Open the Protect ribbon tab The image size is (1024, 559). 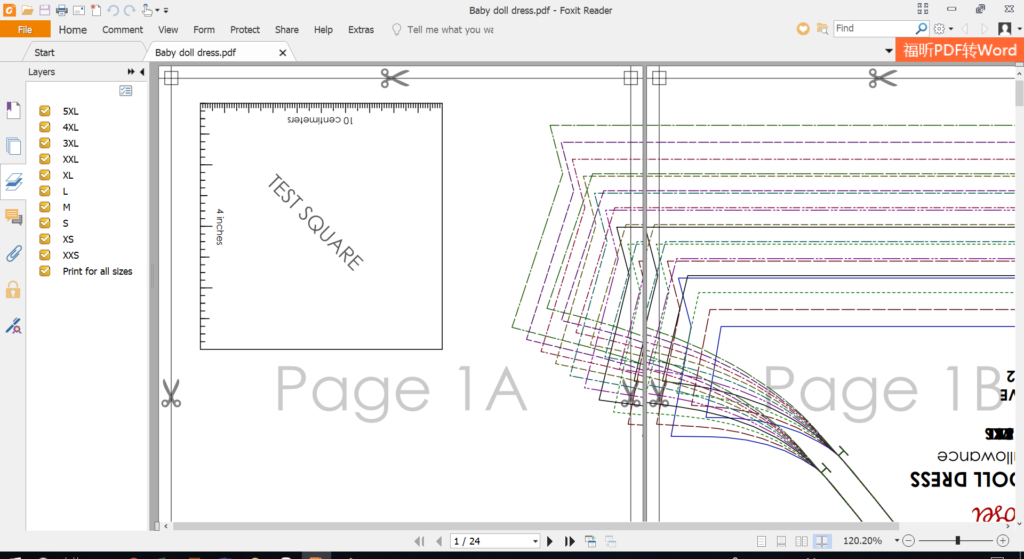pos(245,29)
